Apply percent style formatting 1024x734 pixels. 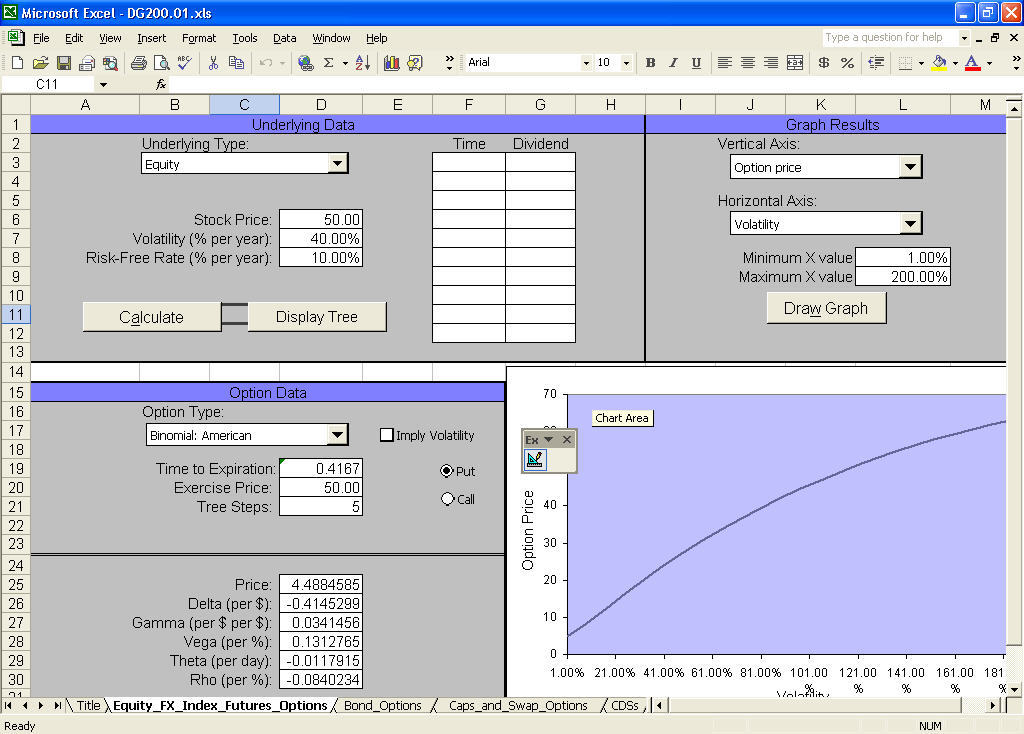tap(847, 62)
